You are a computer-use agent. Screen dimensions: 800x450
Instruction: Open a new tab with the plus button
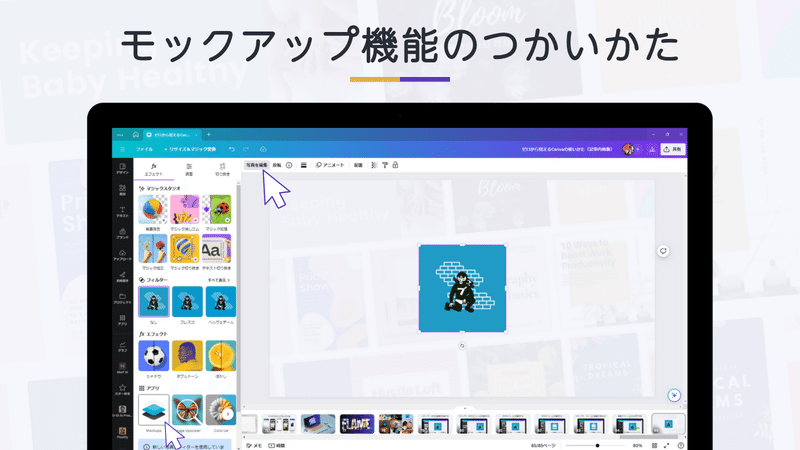coord(209,135)
